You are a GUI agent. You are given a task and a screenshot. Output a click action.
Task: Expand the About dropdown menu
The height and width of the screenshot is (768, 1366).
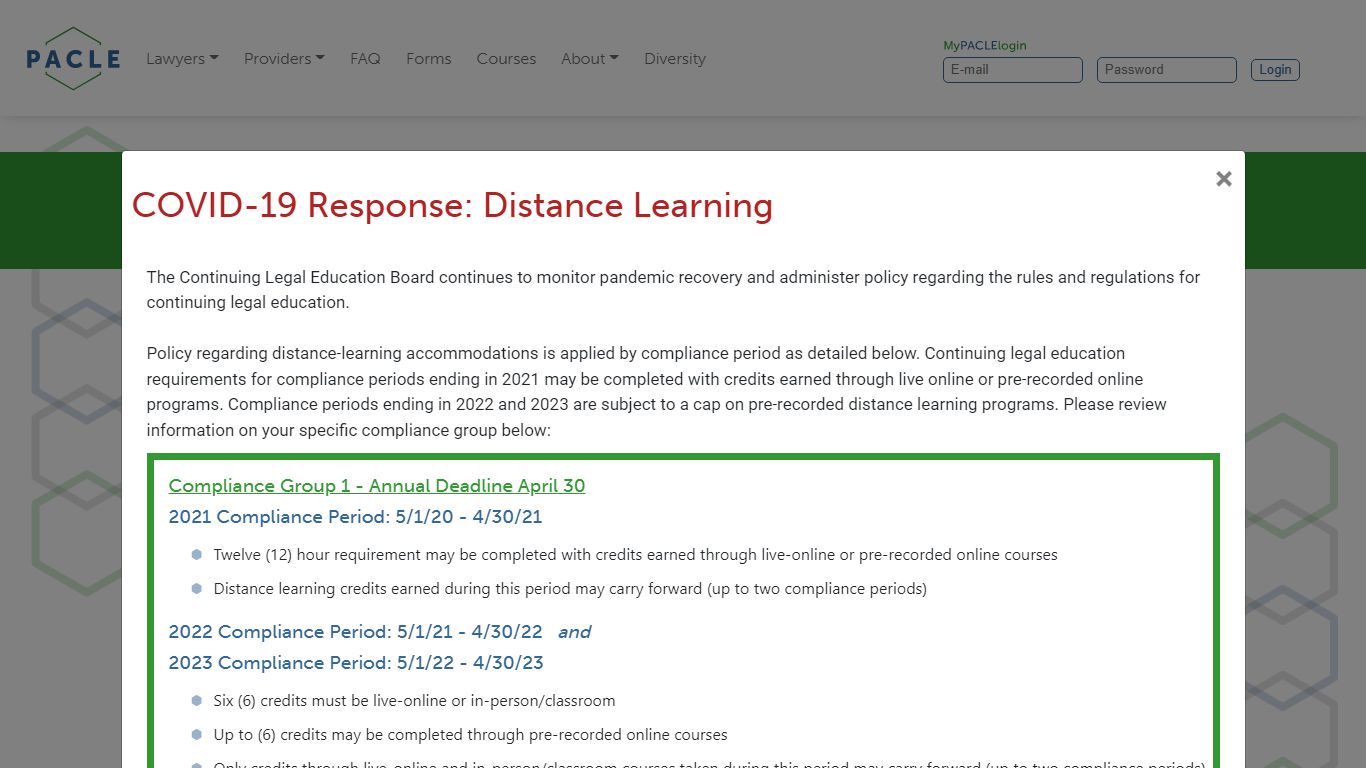[x=590, y=59]
